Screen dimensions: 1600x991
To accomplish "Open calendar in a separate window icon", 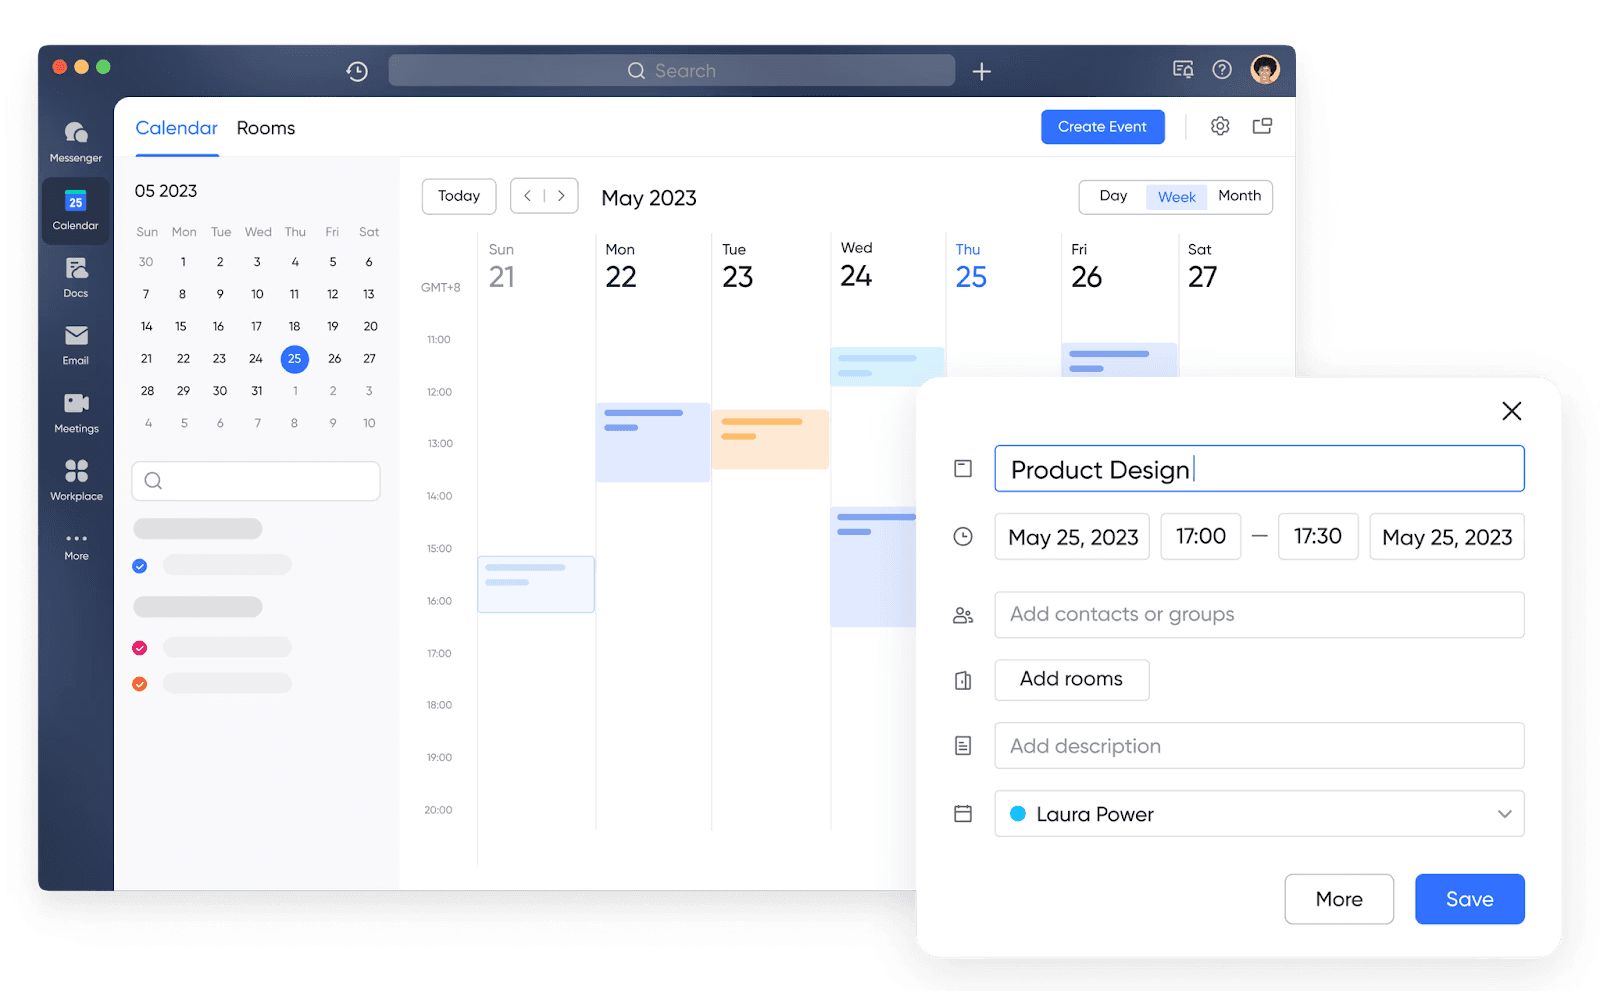I will (1262, 126).
